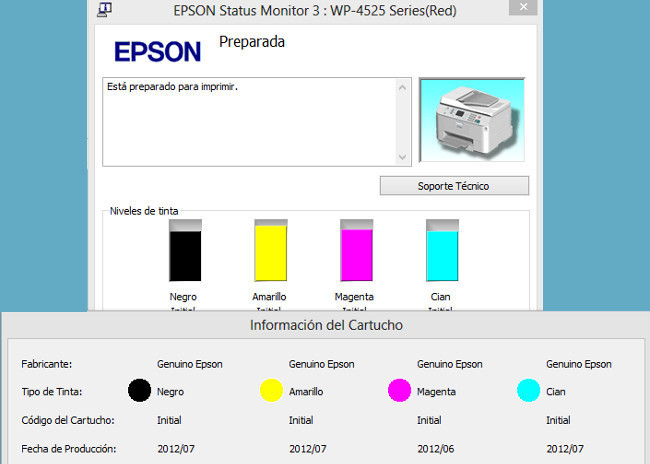Image resolution: width=650 pixels, height=464 pixels.
Task: Click the Fecha de Producción: label
Action: (69, 449)
